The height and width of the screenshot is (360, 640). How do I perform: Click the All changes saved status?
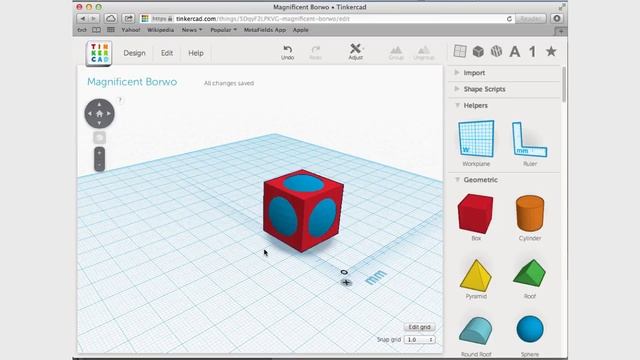click(229, 83)
